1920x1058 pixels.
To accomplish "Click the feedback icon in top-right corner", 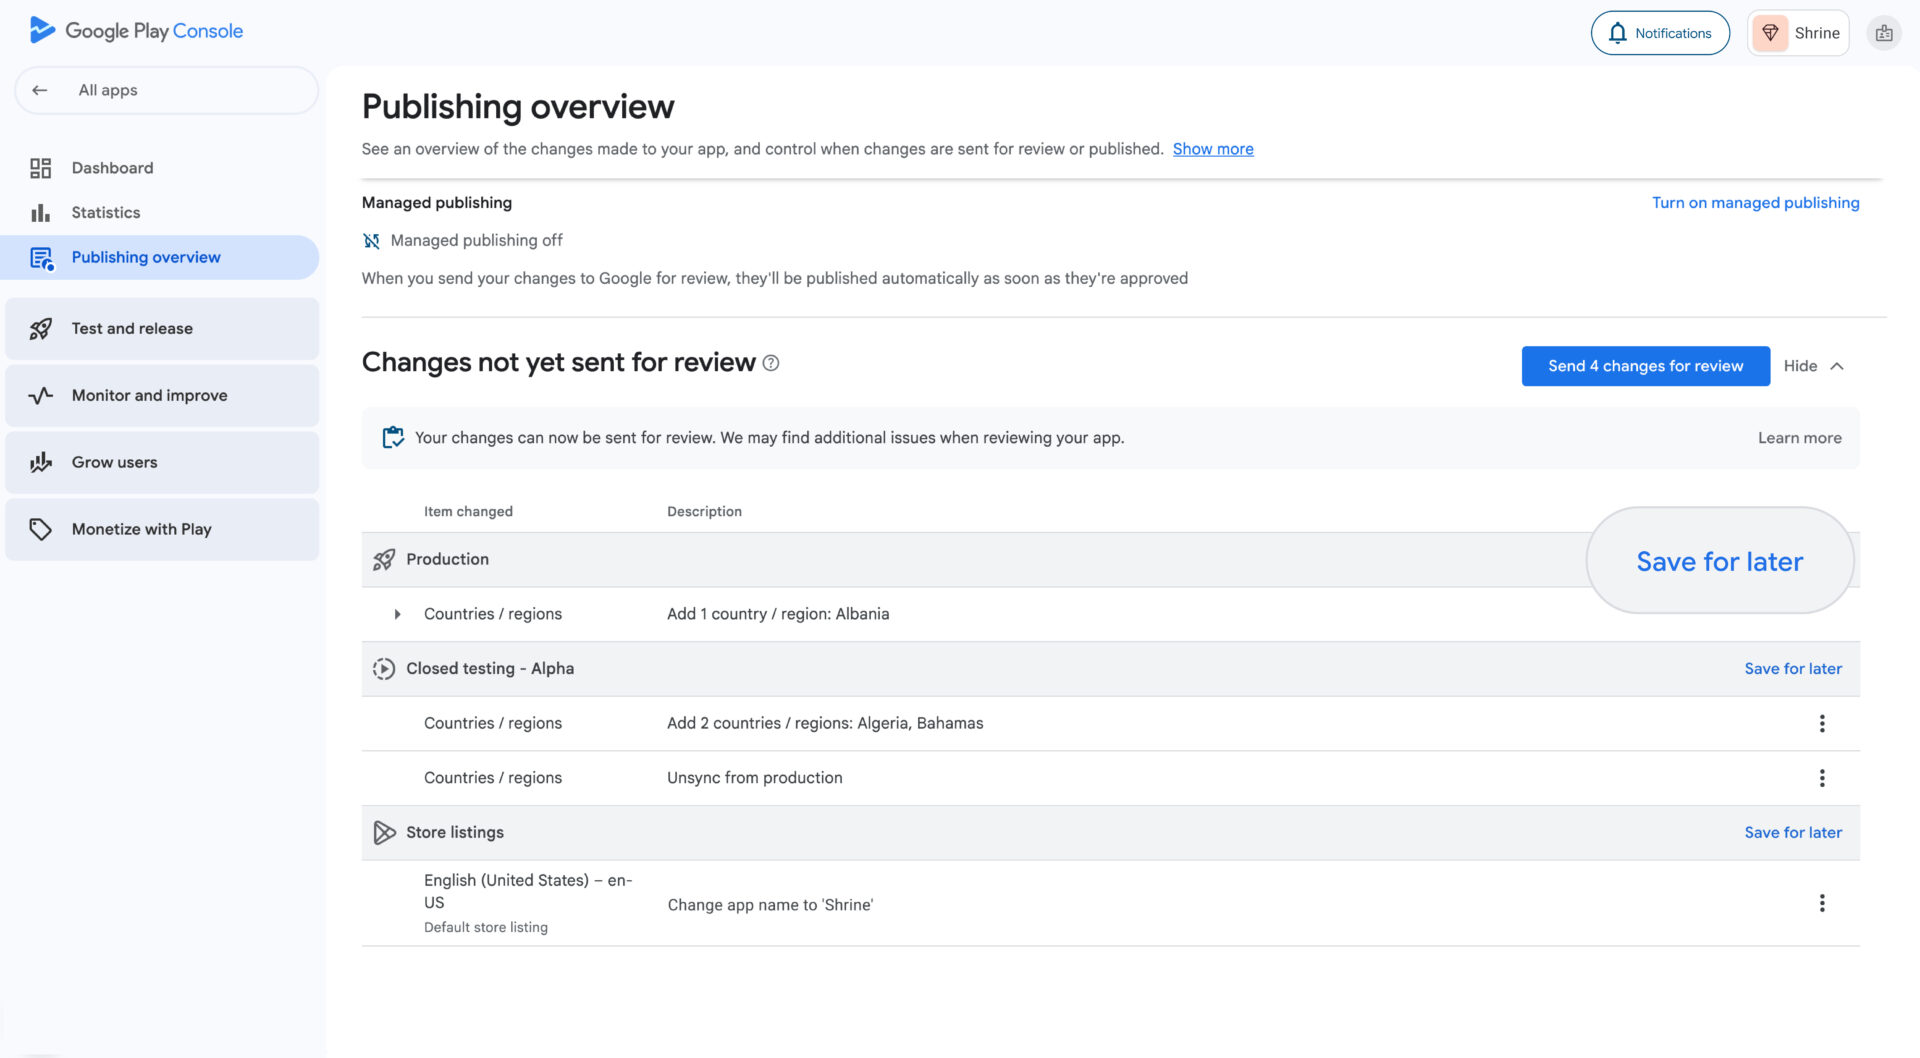I will click(x=1884, y=33).
